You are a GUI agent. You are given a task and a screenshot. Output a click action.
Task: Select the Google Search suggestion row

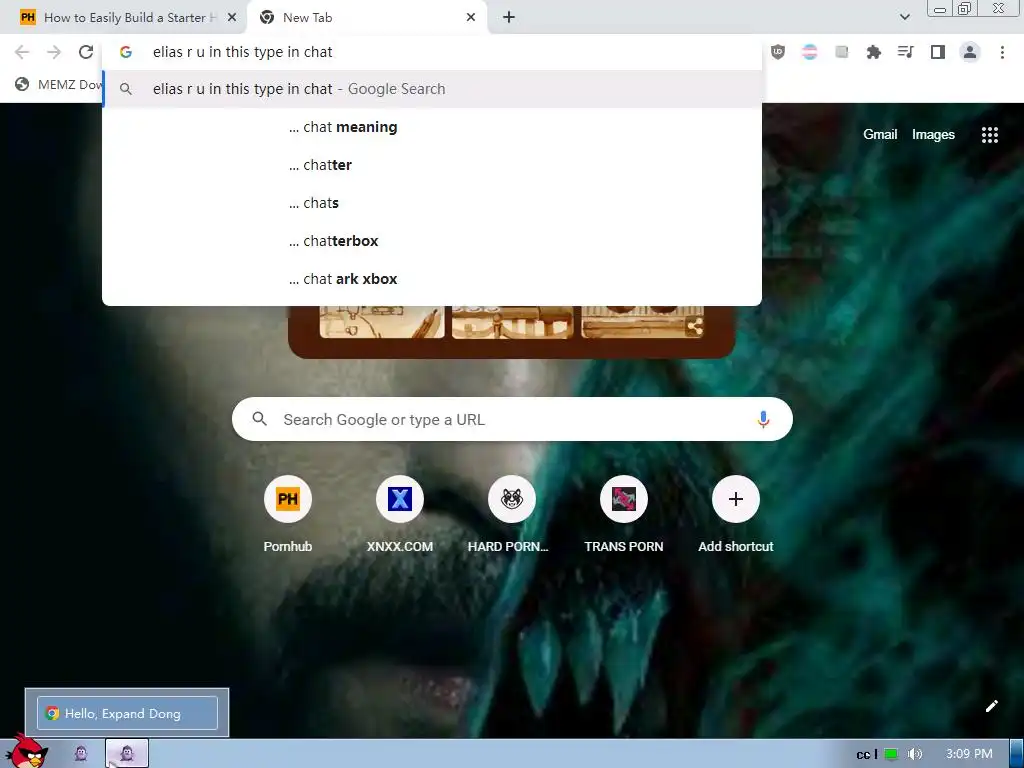click(432, 89)
